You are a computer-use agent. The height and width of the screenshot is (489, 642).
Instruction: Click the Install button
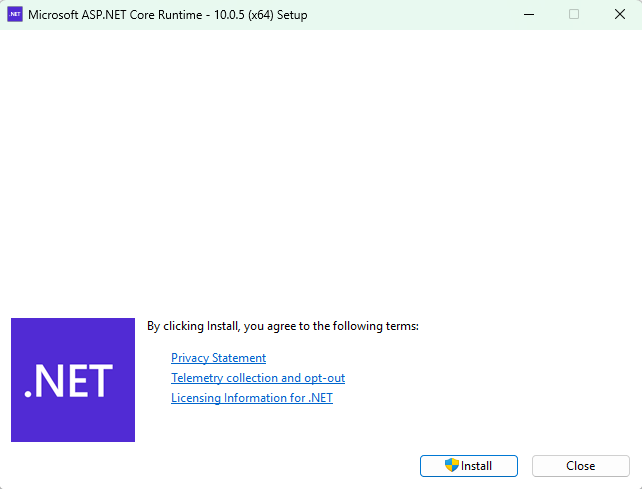tap(469, 466)
